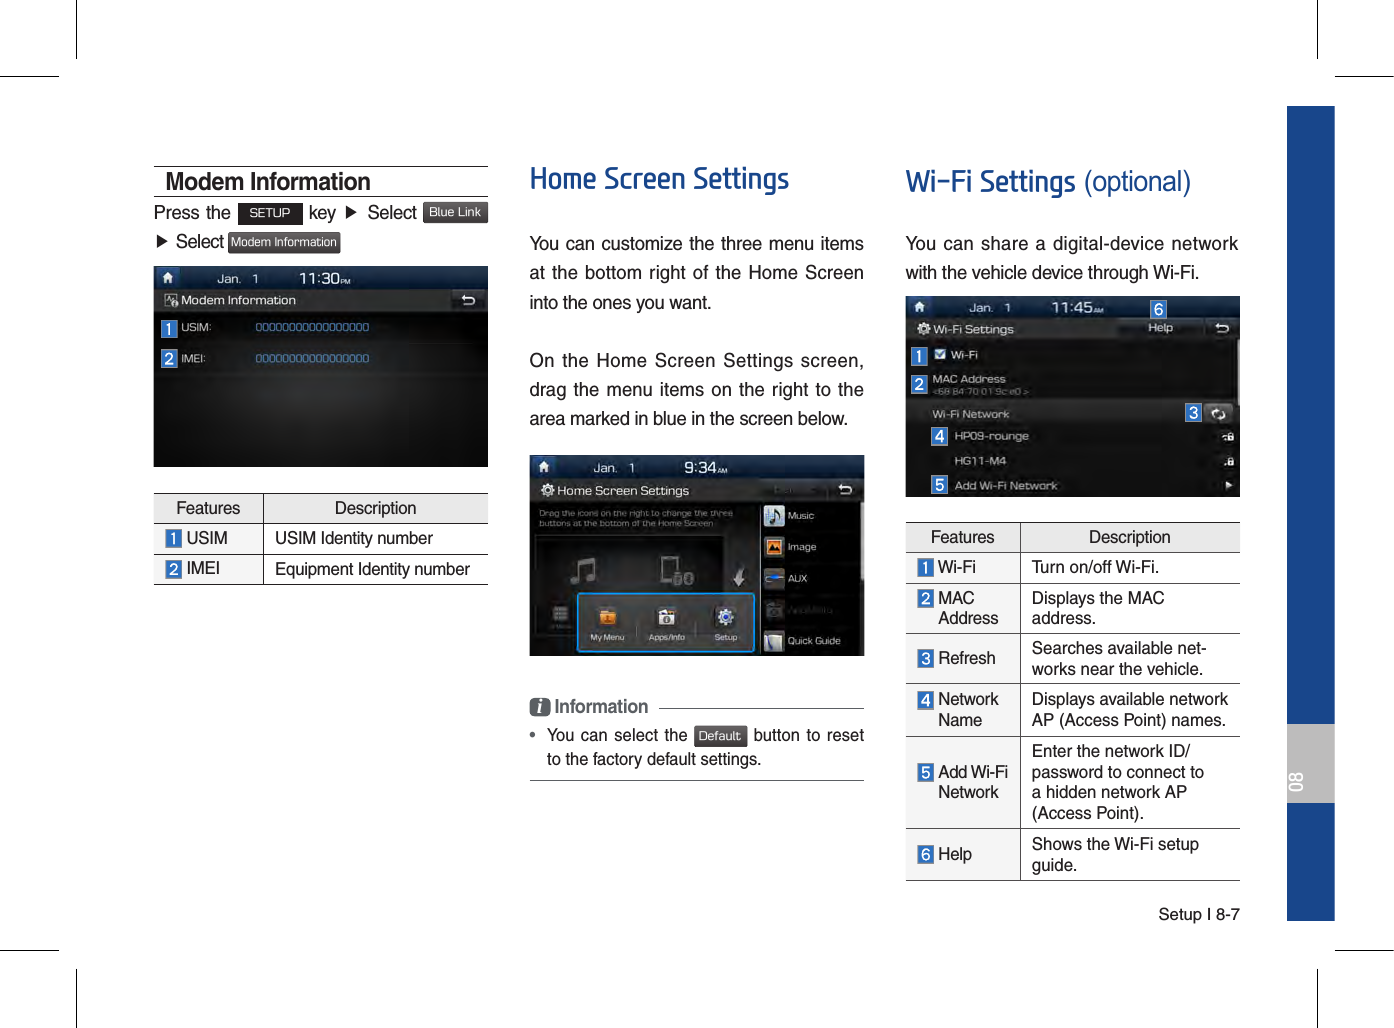1394x1028 pixels.
Task: Select the Image menu item icon
Action: click(774, 547)
